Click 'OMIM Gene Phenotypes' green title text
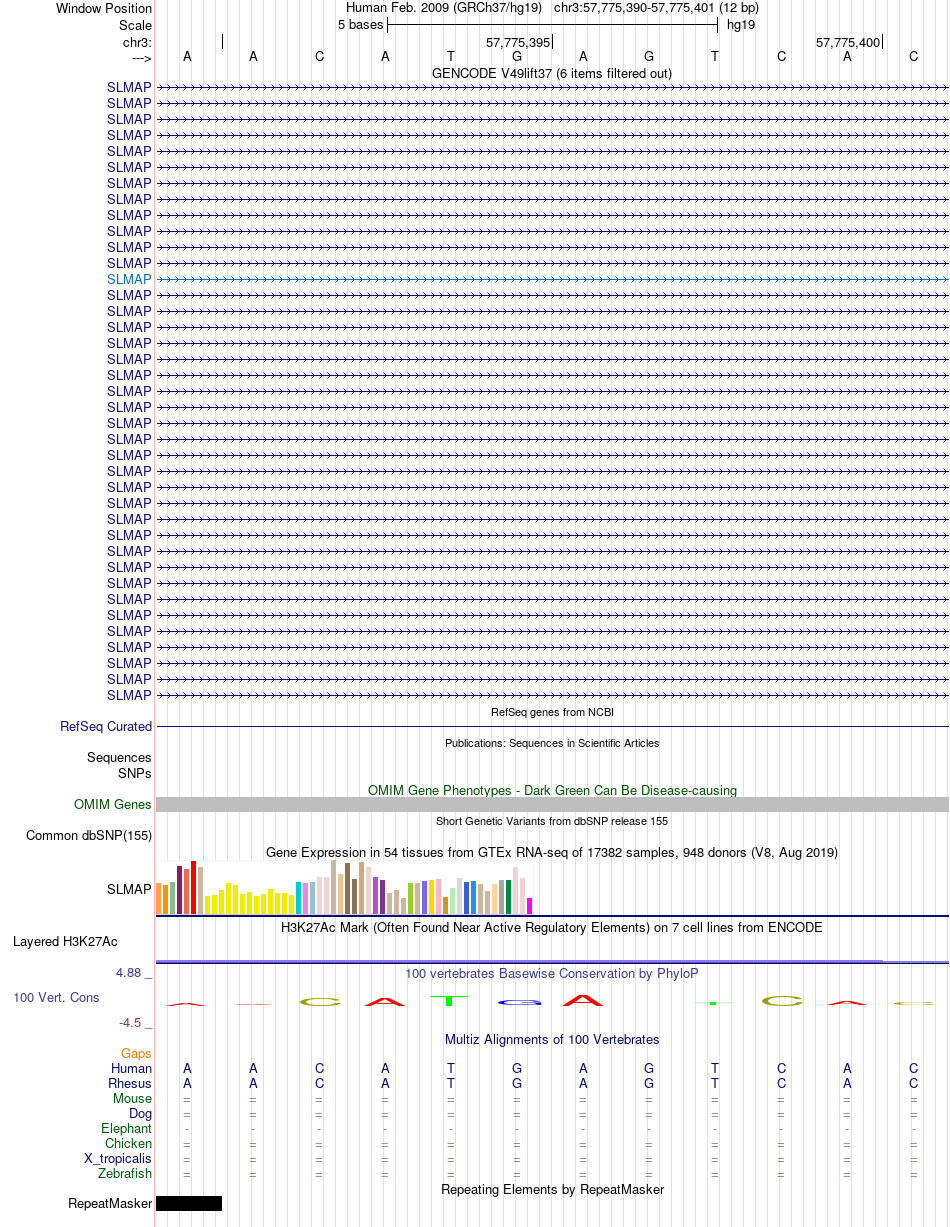The height and width of the screenshot is (1227, 950). pyautogui.click(x=552, y=790)
